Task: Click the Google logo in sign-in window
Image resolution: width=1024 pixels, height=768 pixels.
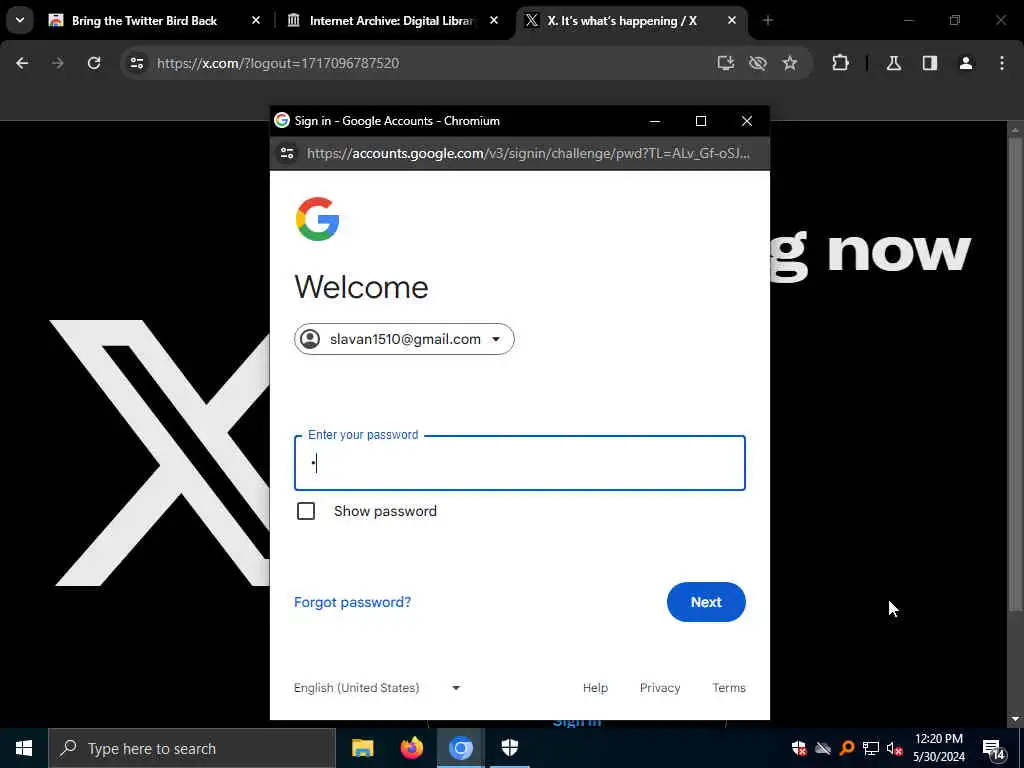Action: click(x=317, y=219)
